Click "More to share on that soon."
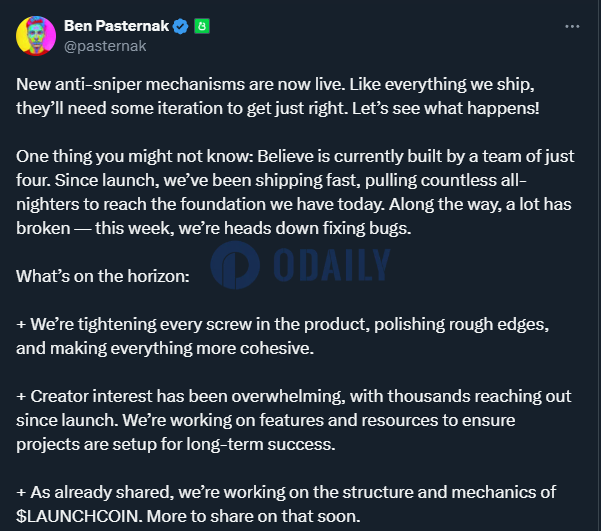The width and height of the screenshot is (601, 531). (254, 516)
